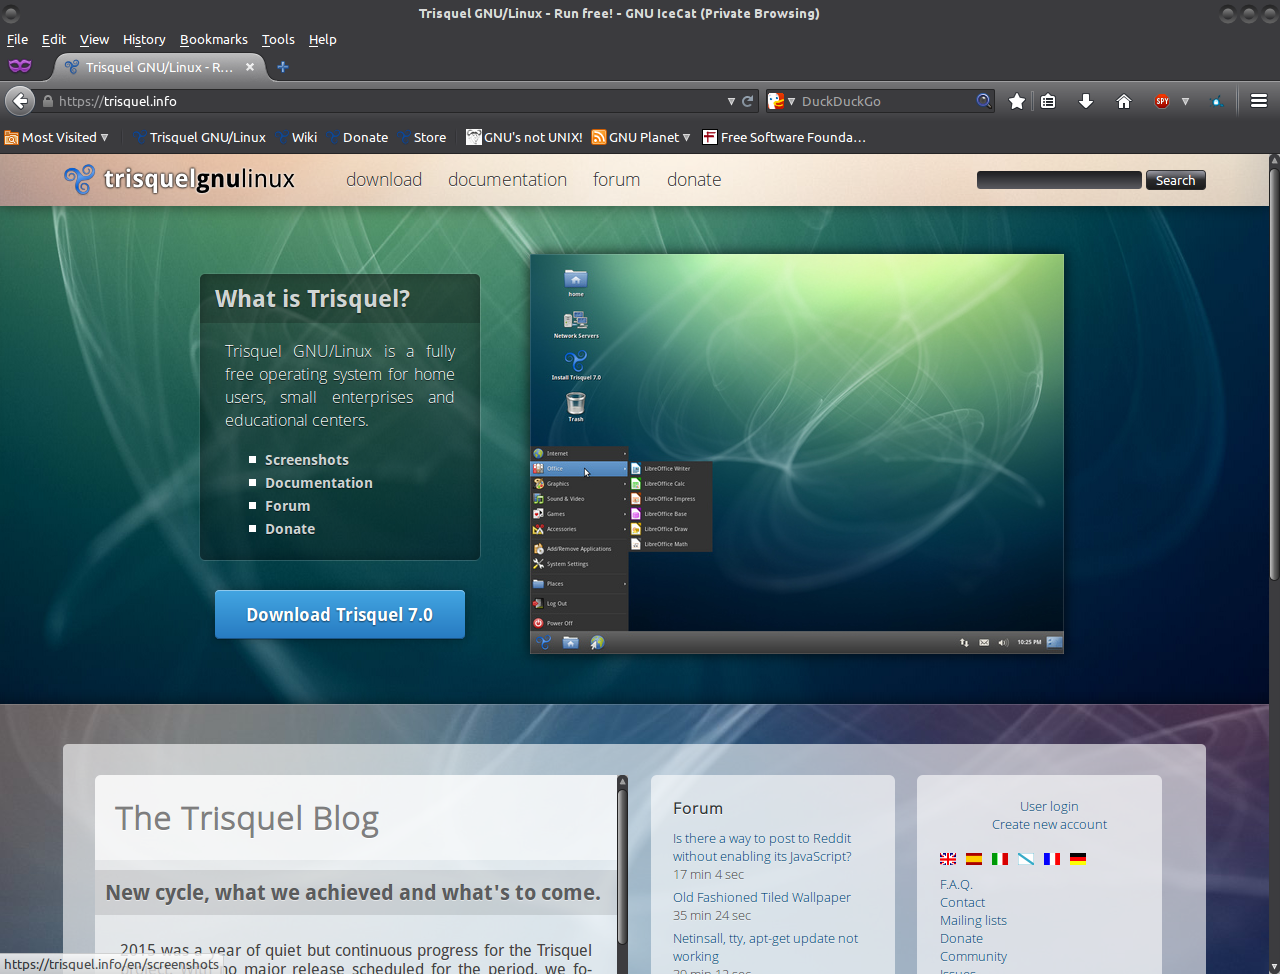Open the Downloads arrow icon
Image resolution: width=1280 pixels, height=974 pixels.
pos(1086,101)
